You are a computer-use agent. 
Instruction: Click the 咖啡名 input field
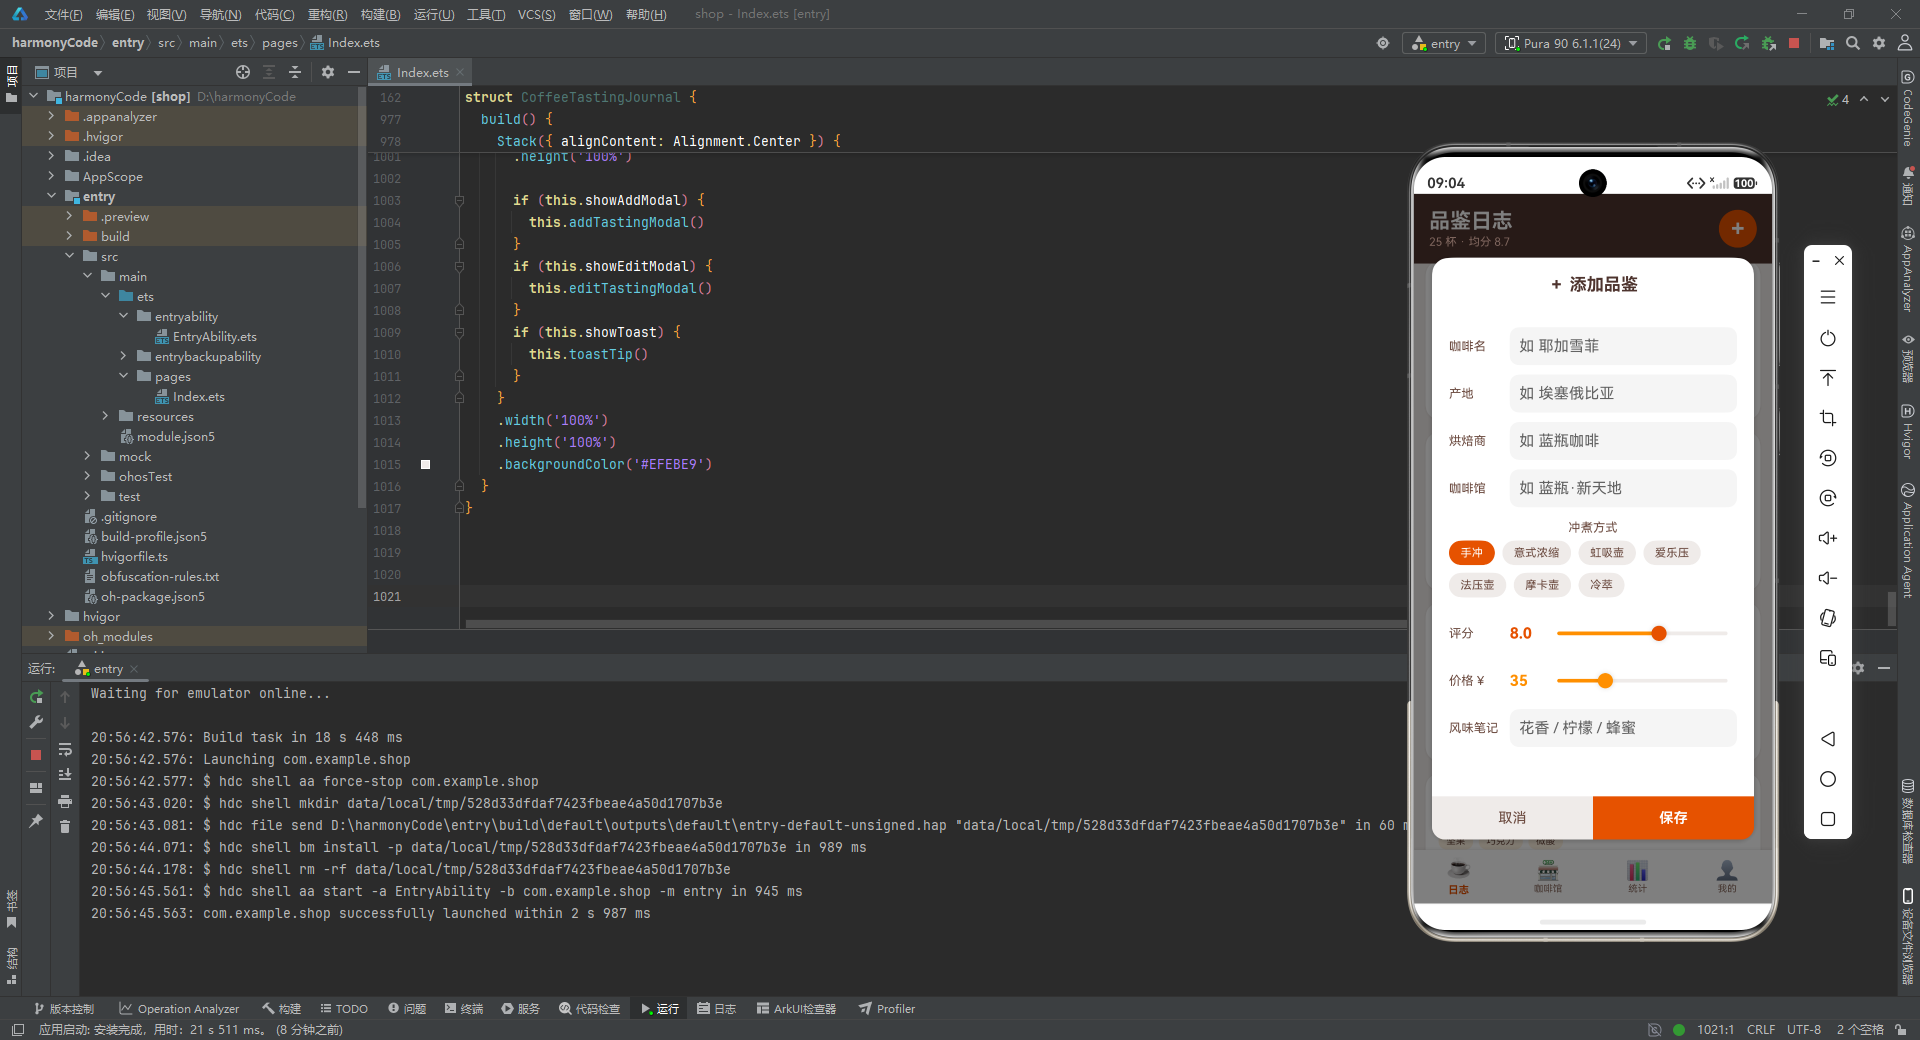[x=1622, y=346]
